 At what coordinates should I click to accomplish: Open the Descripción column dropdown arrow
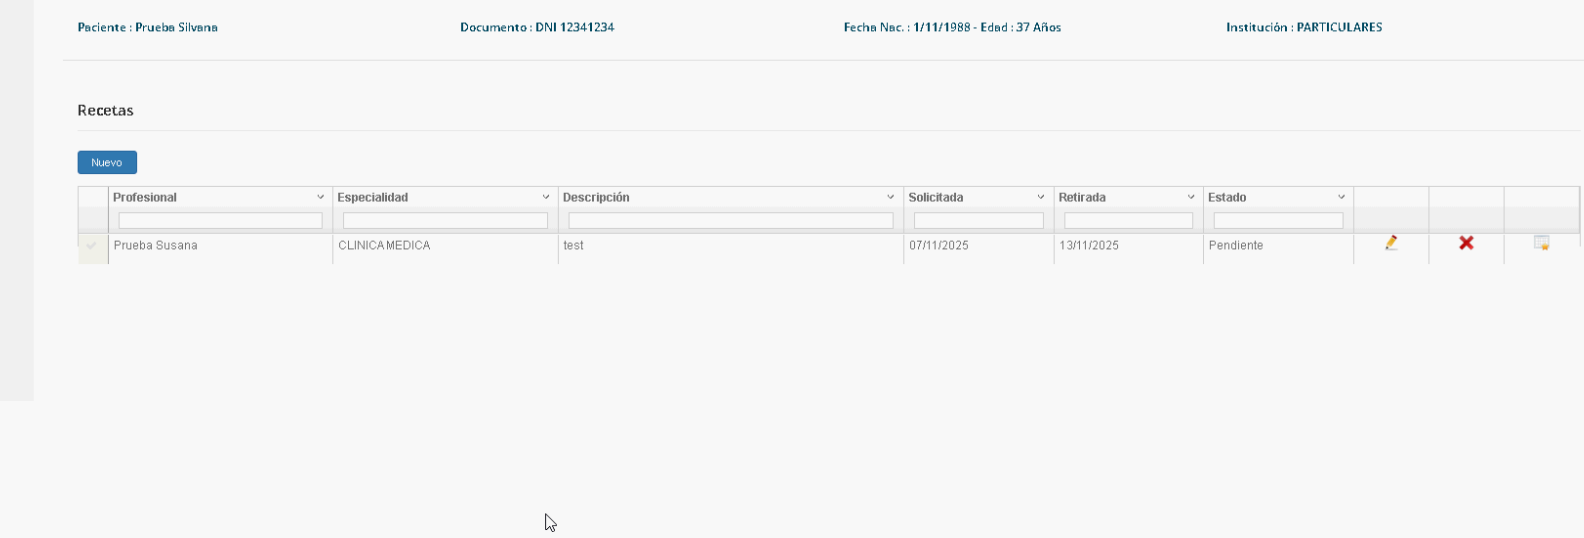(x=890, y=198)
